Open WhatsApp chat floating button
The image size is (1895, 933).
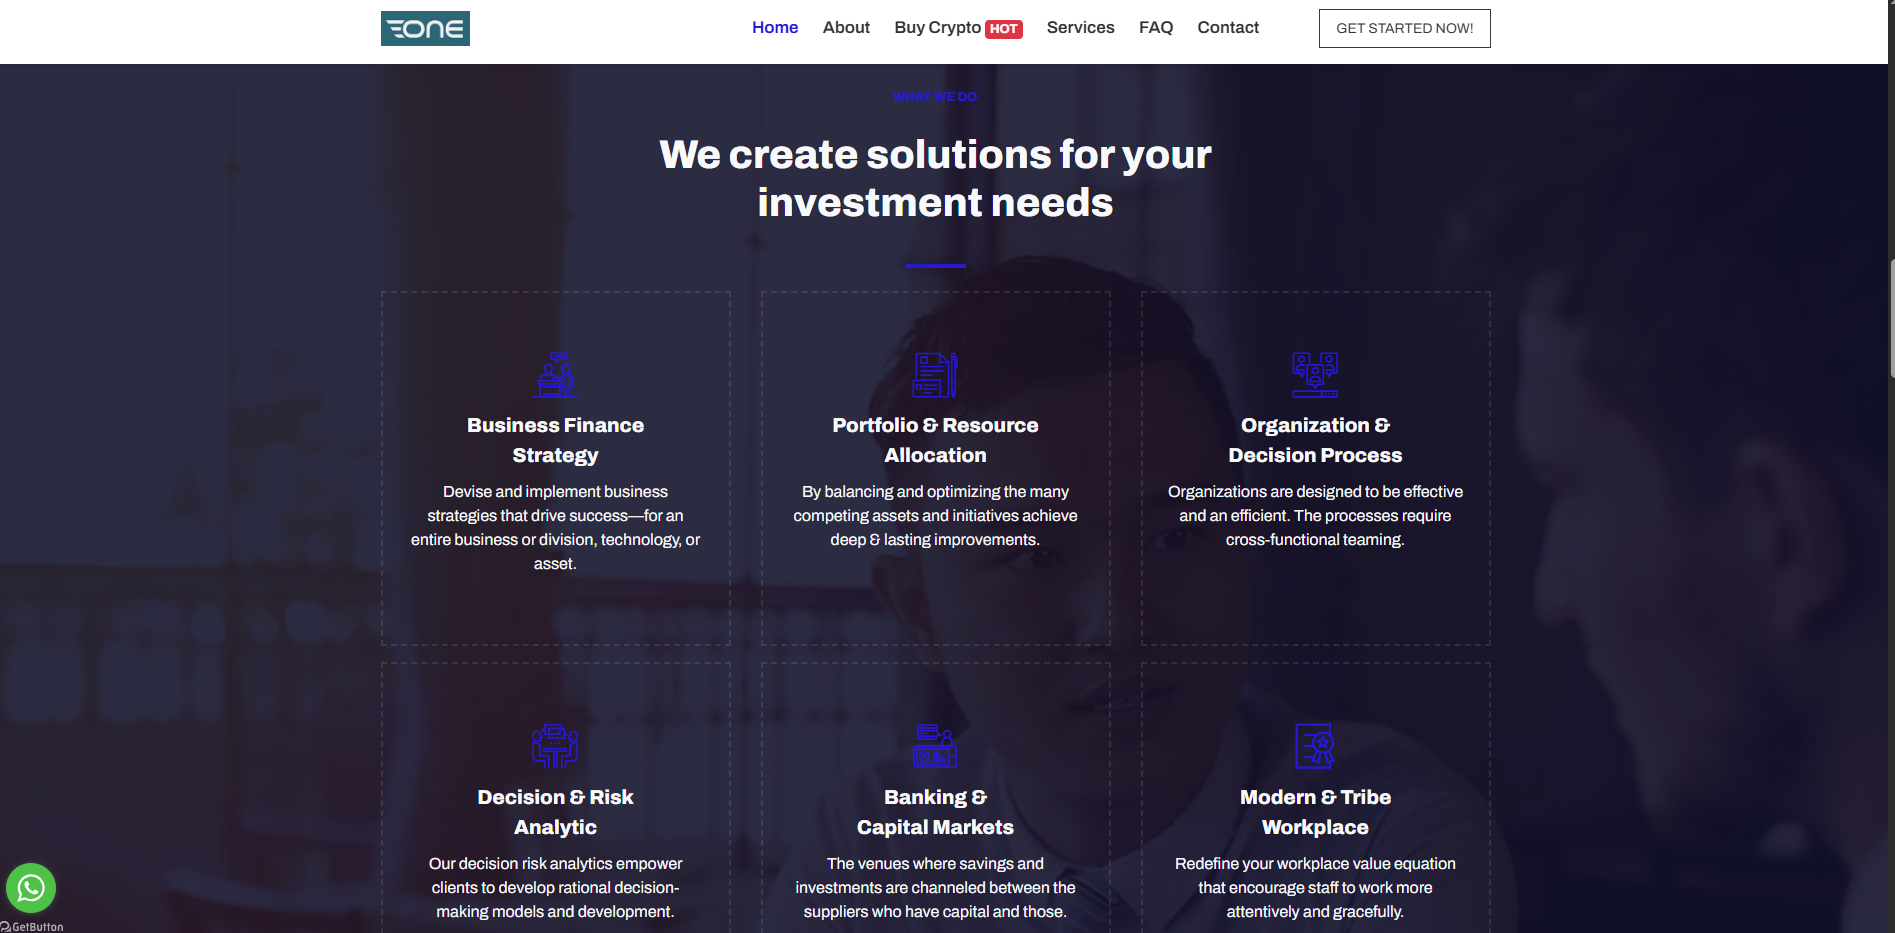coord(31,887)
